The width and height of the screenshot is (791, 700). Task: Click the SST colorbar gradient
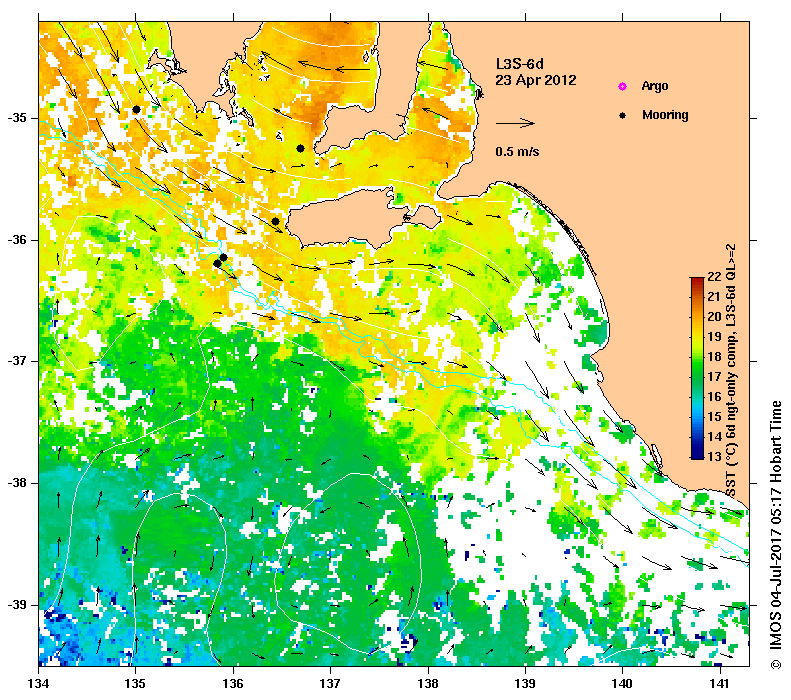pyautogui.click(x=697, y=368)
